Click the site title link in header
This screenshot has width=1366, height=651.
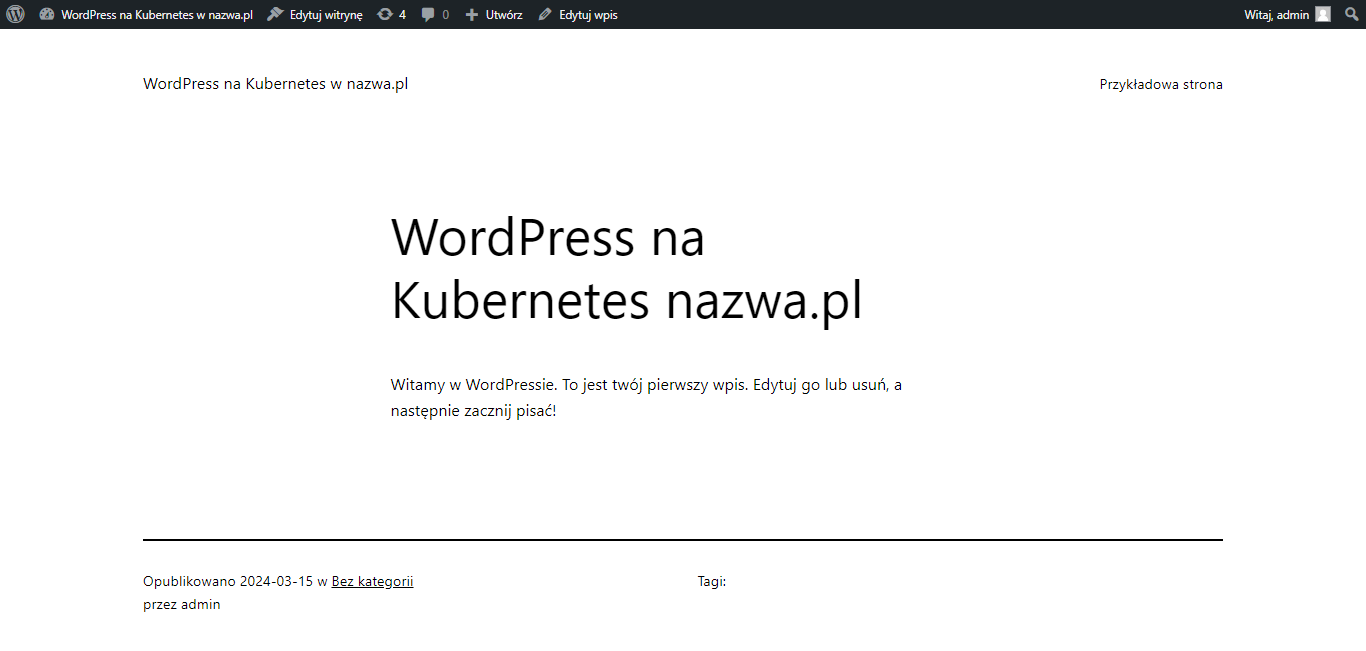(275, 84)
